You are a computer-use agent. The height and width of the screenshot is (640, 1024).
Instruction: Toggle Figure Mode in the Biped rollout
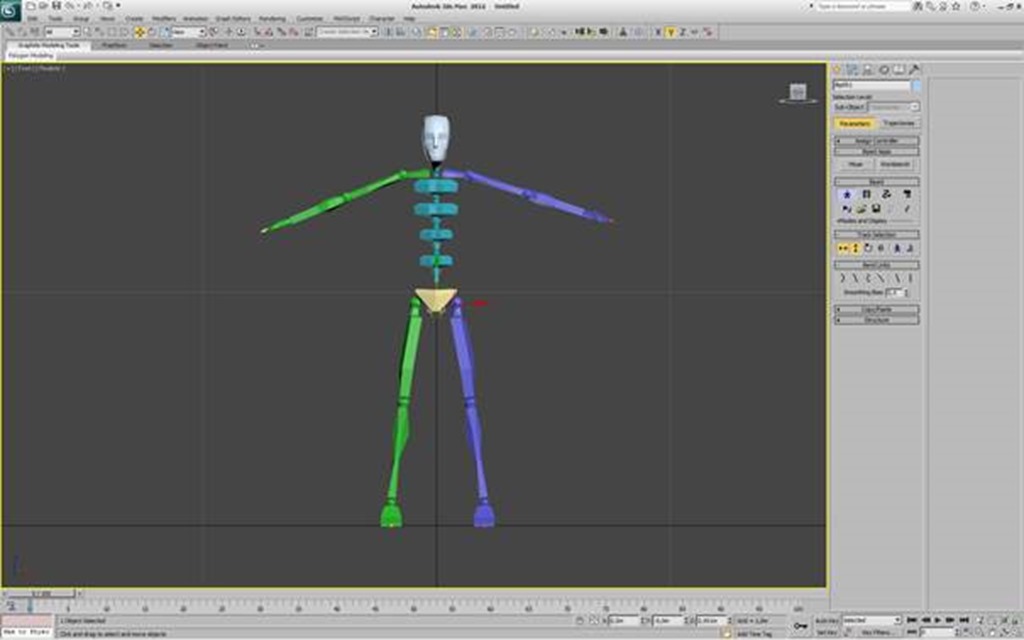pyautogui.click(x=847, y=194)
